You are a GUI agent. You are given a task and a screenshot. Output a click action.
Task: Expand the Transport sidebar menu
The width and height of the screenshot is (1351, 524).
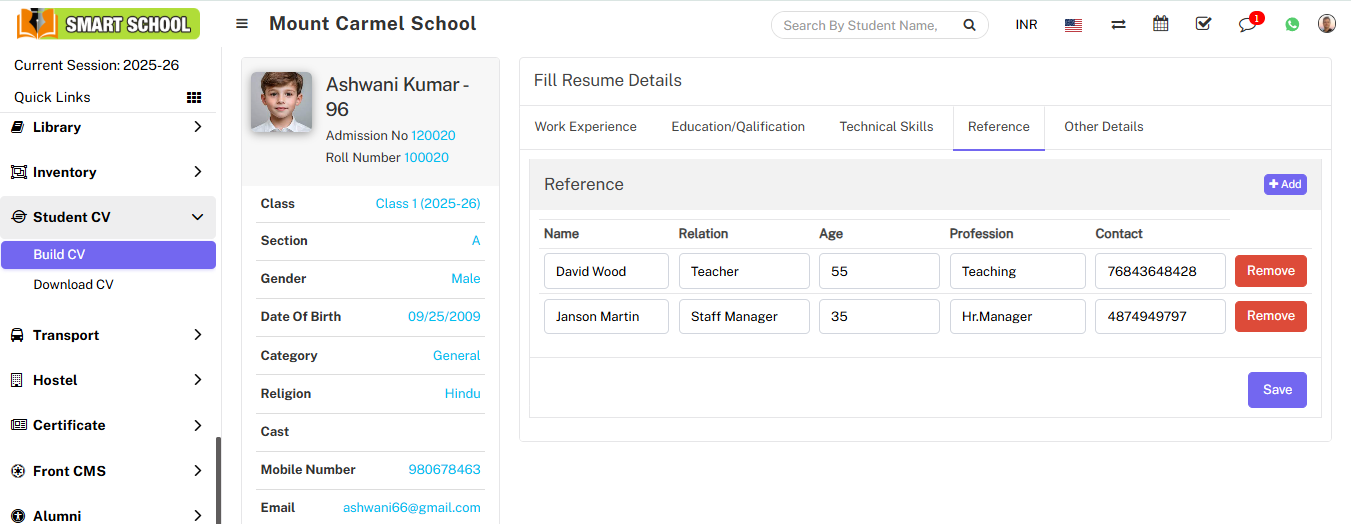pyautogui.click(x=108, y=335)
